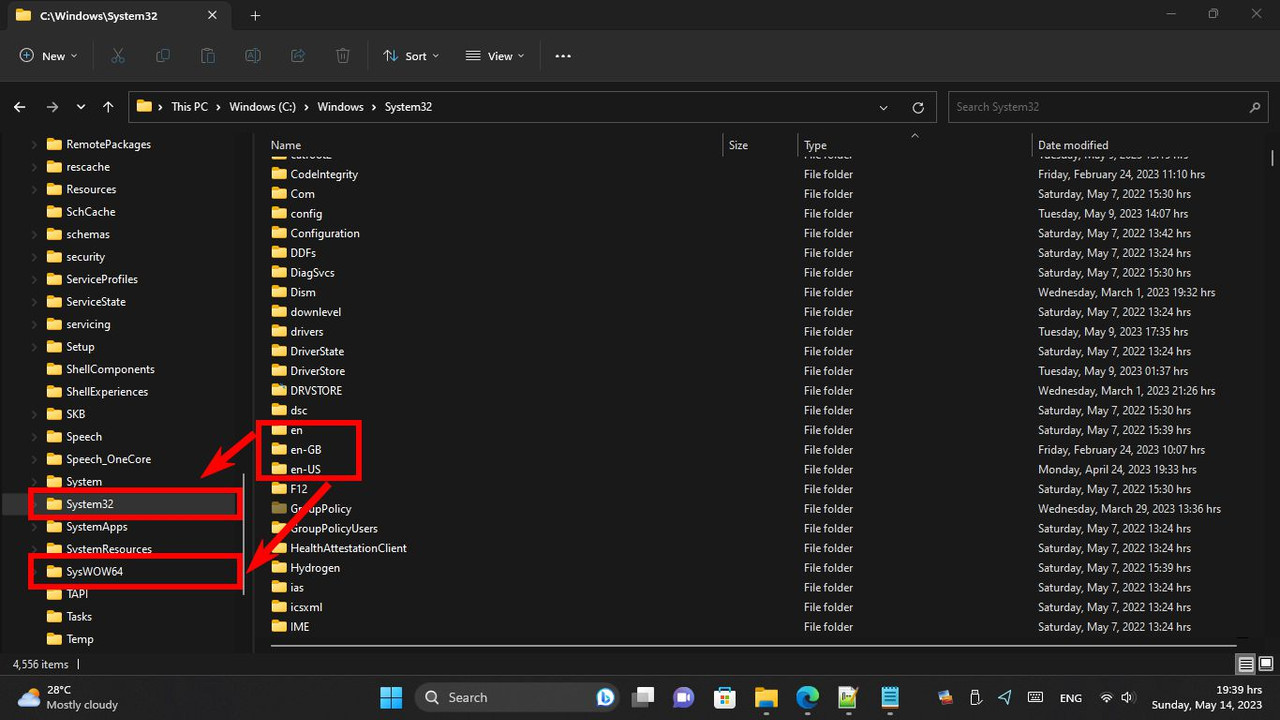
Task: Select the Rename icon in the toolbar
Action: pos(252,55)
